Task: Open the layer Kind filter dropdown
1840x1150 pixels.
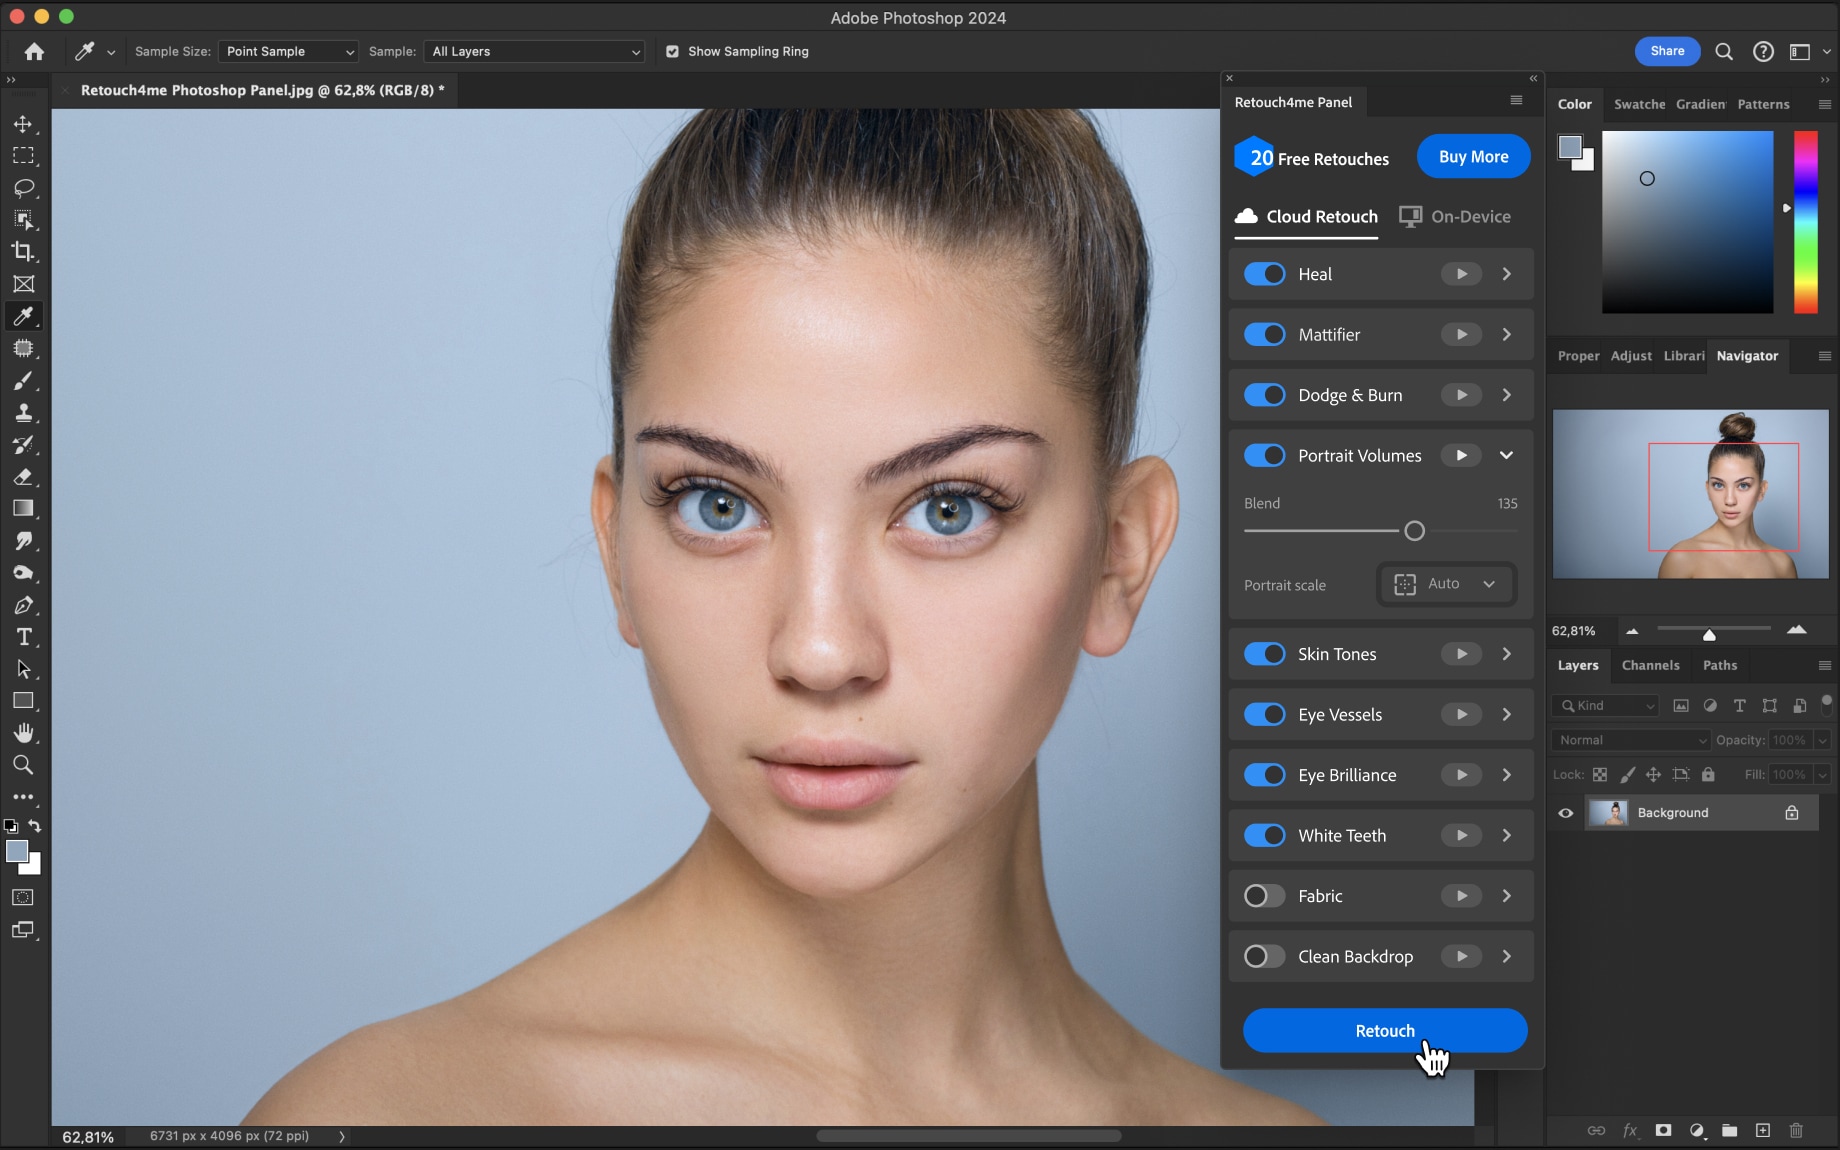Action: coord(1605,706)
